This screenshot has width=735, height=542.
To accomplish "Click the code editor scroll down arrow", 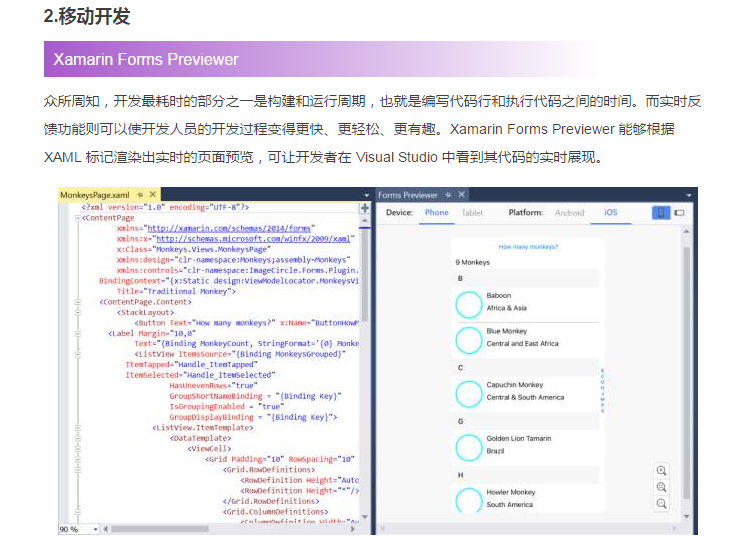I will [x=365, y=517].
